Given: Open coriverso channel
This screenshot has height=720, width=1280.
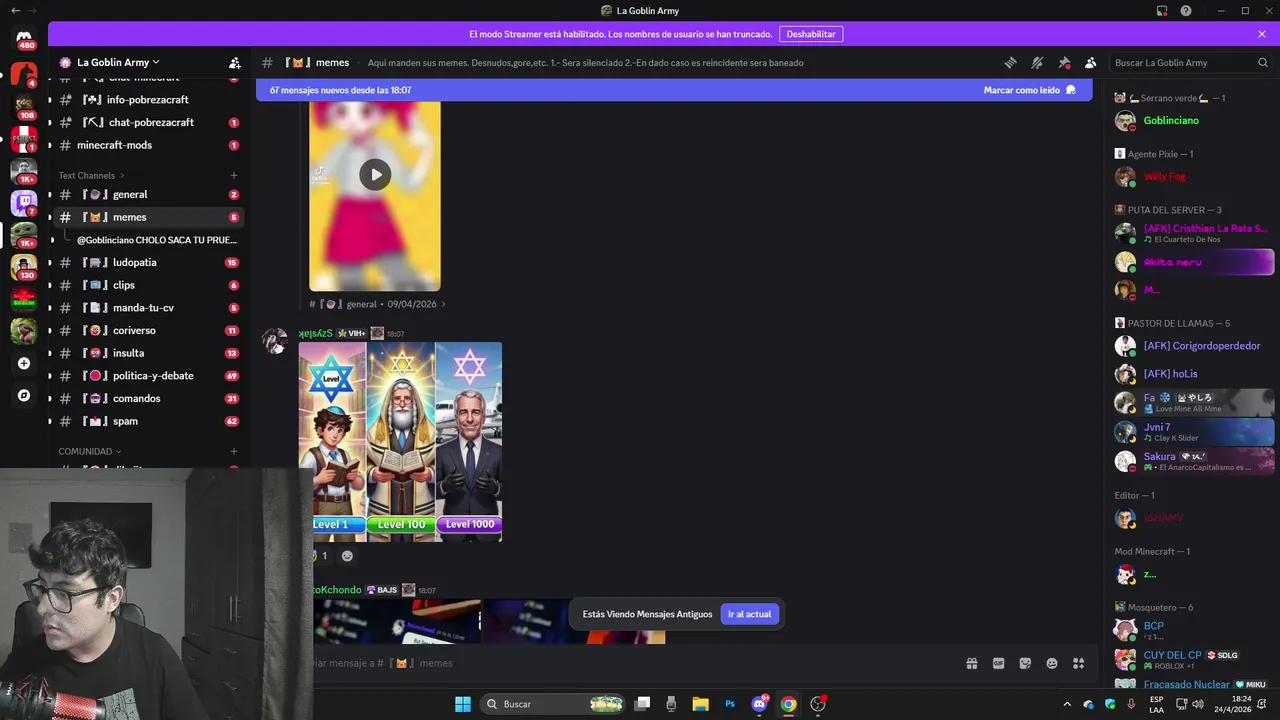Looking at the screenshot, I should (x=147, y=330).
